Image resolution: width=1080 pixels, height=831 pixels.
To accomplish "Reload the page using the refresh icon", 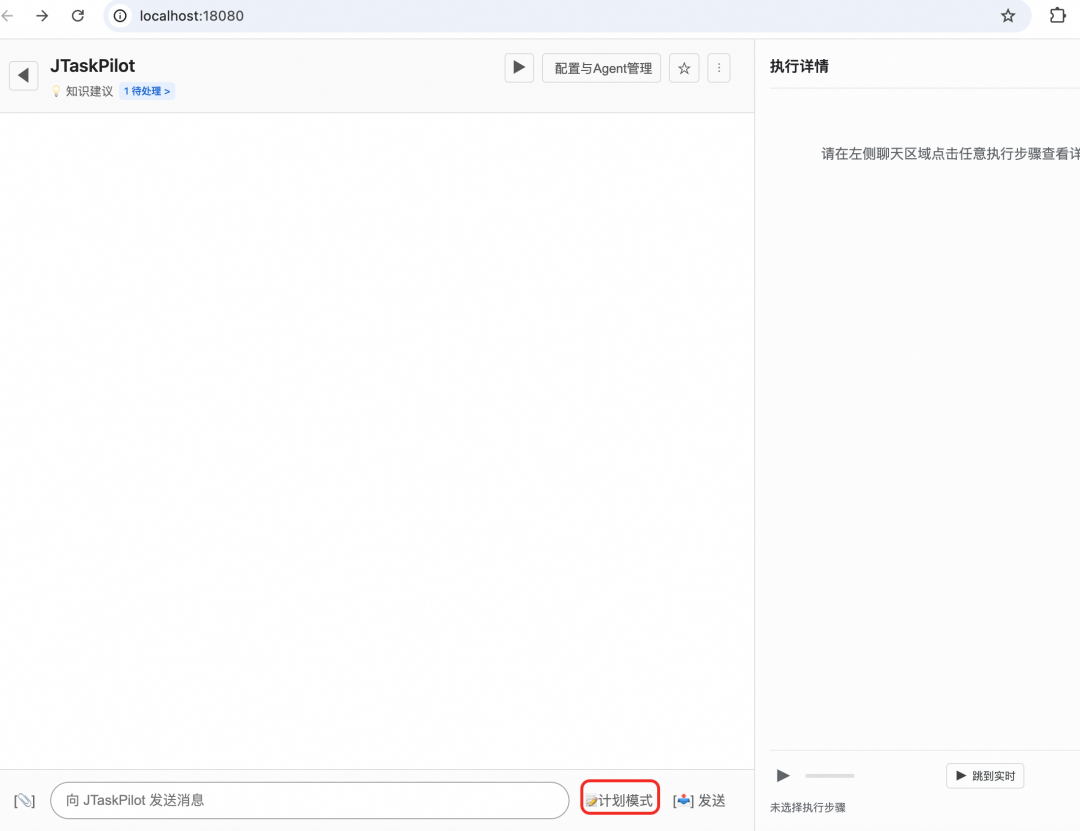I will pyautogui.click(x=78, y=15).
